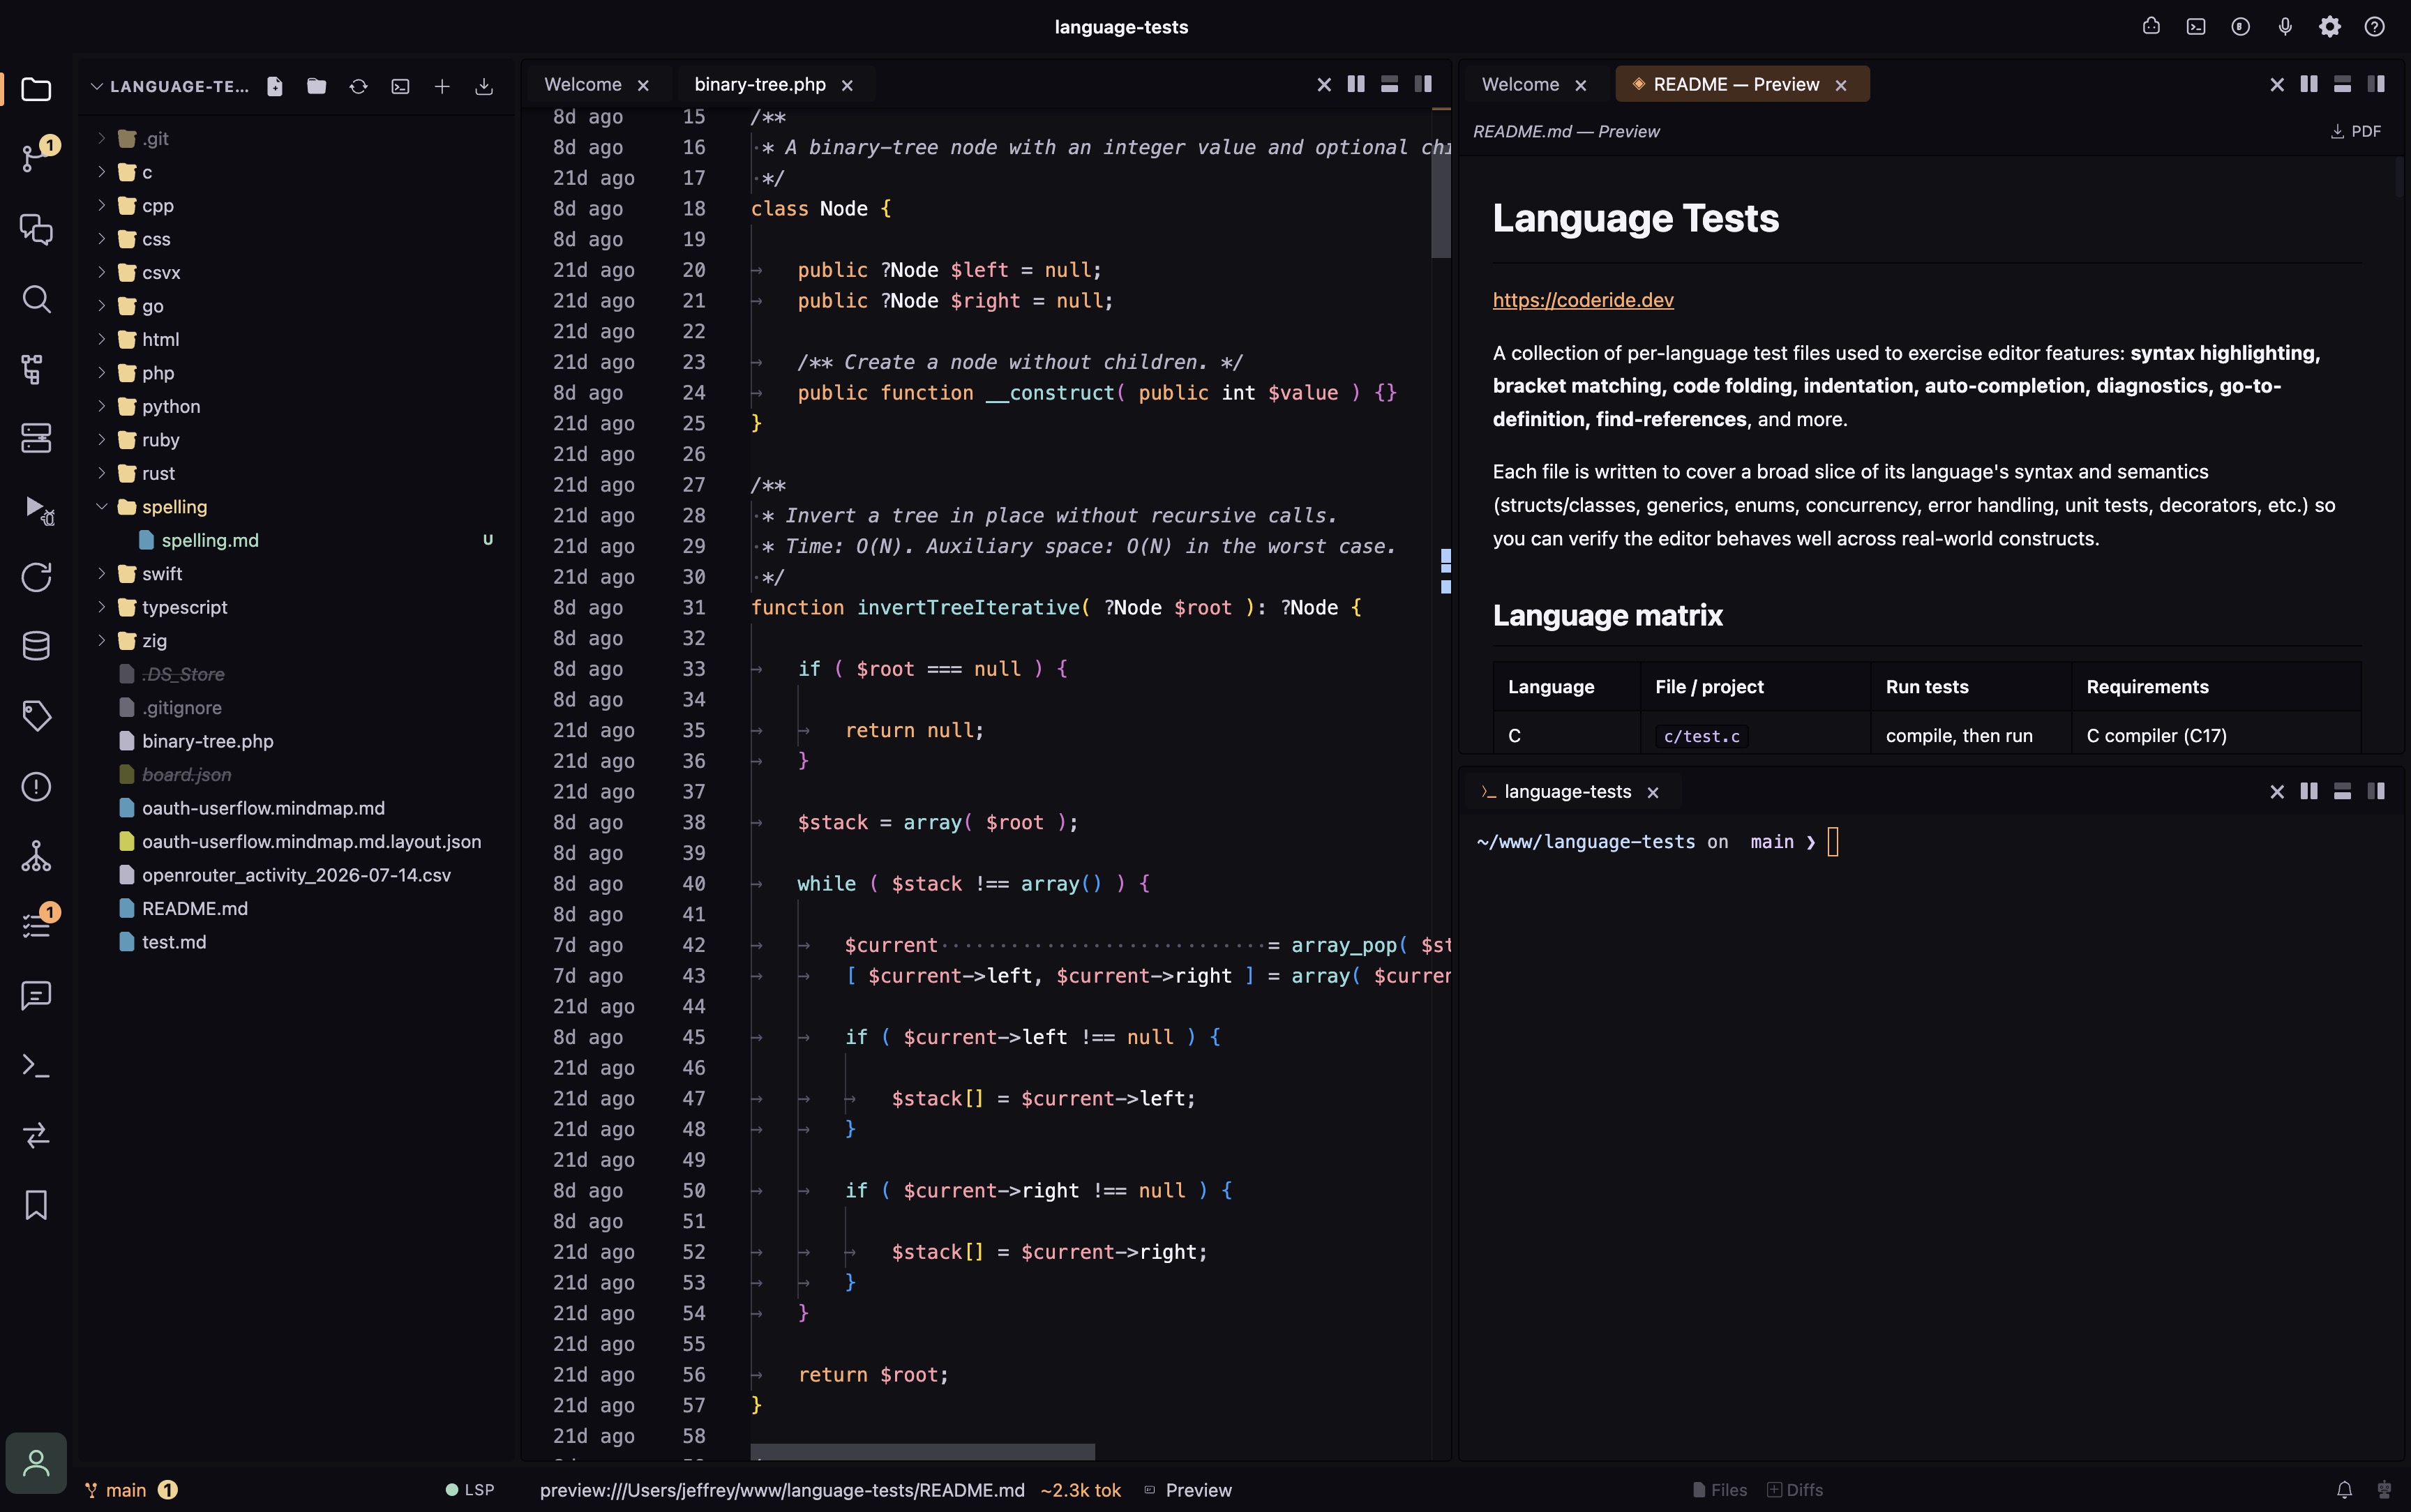Viewport: 2411px width, 1512px height.
Task: Collapse the LANGUAGE-TE... project root
Action: pyautogui.click(x=97, y=87)
